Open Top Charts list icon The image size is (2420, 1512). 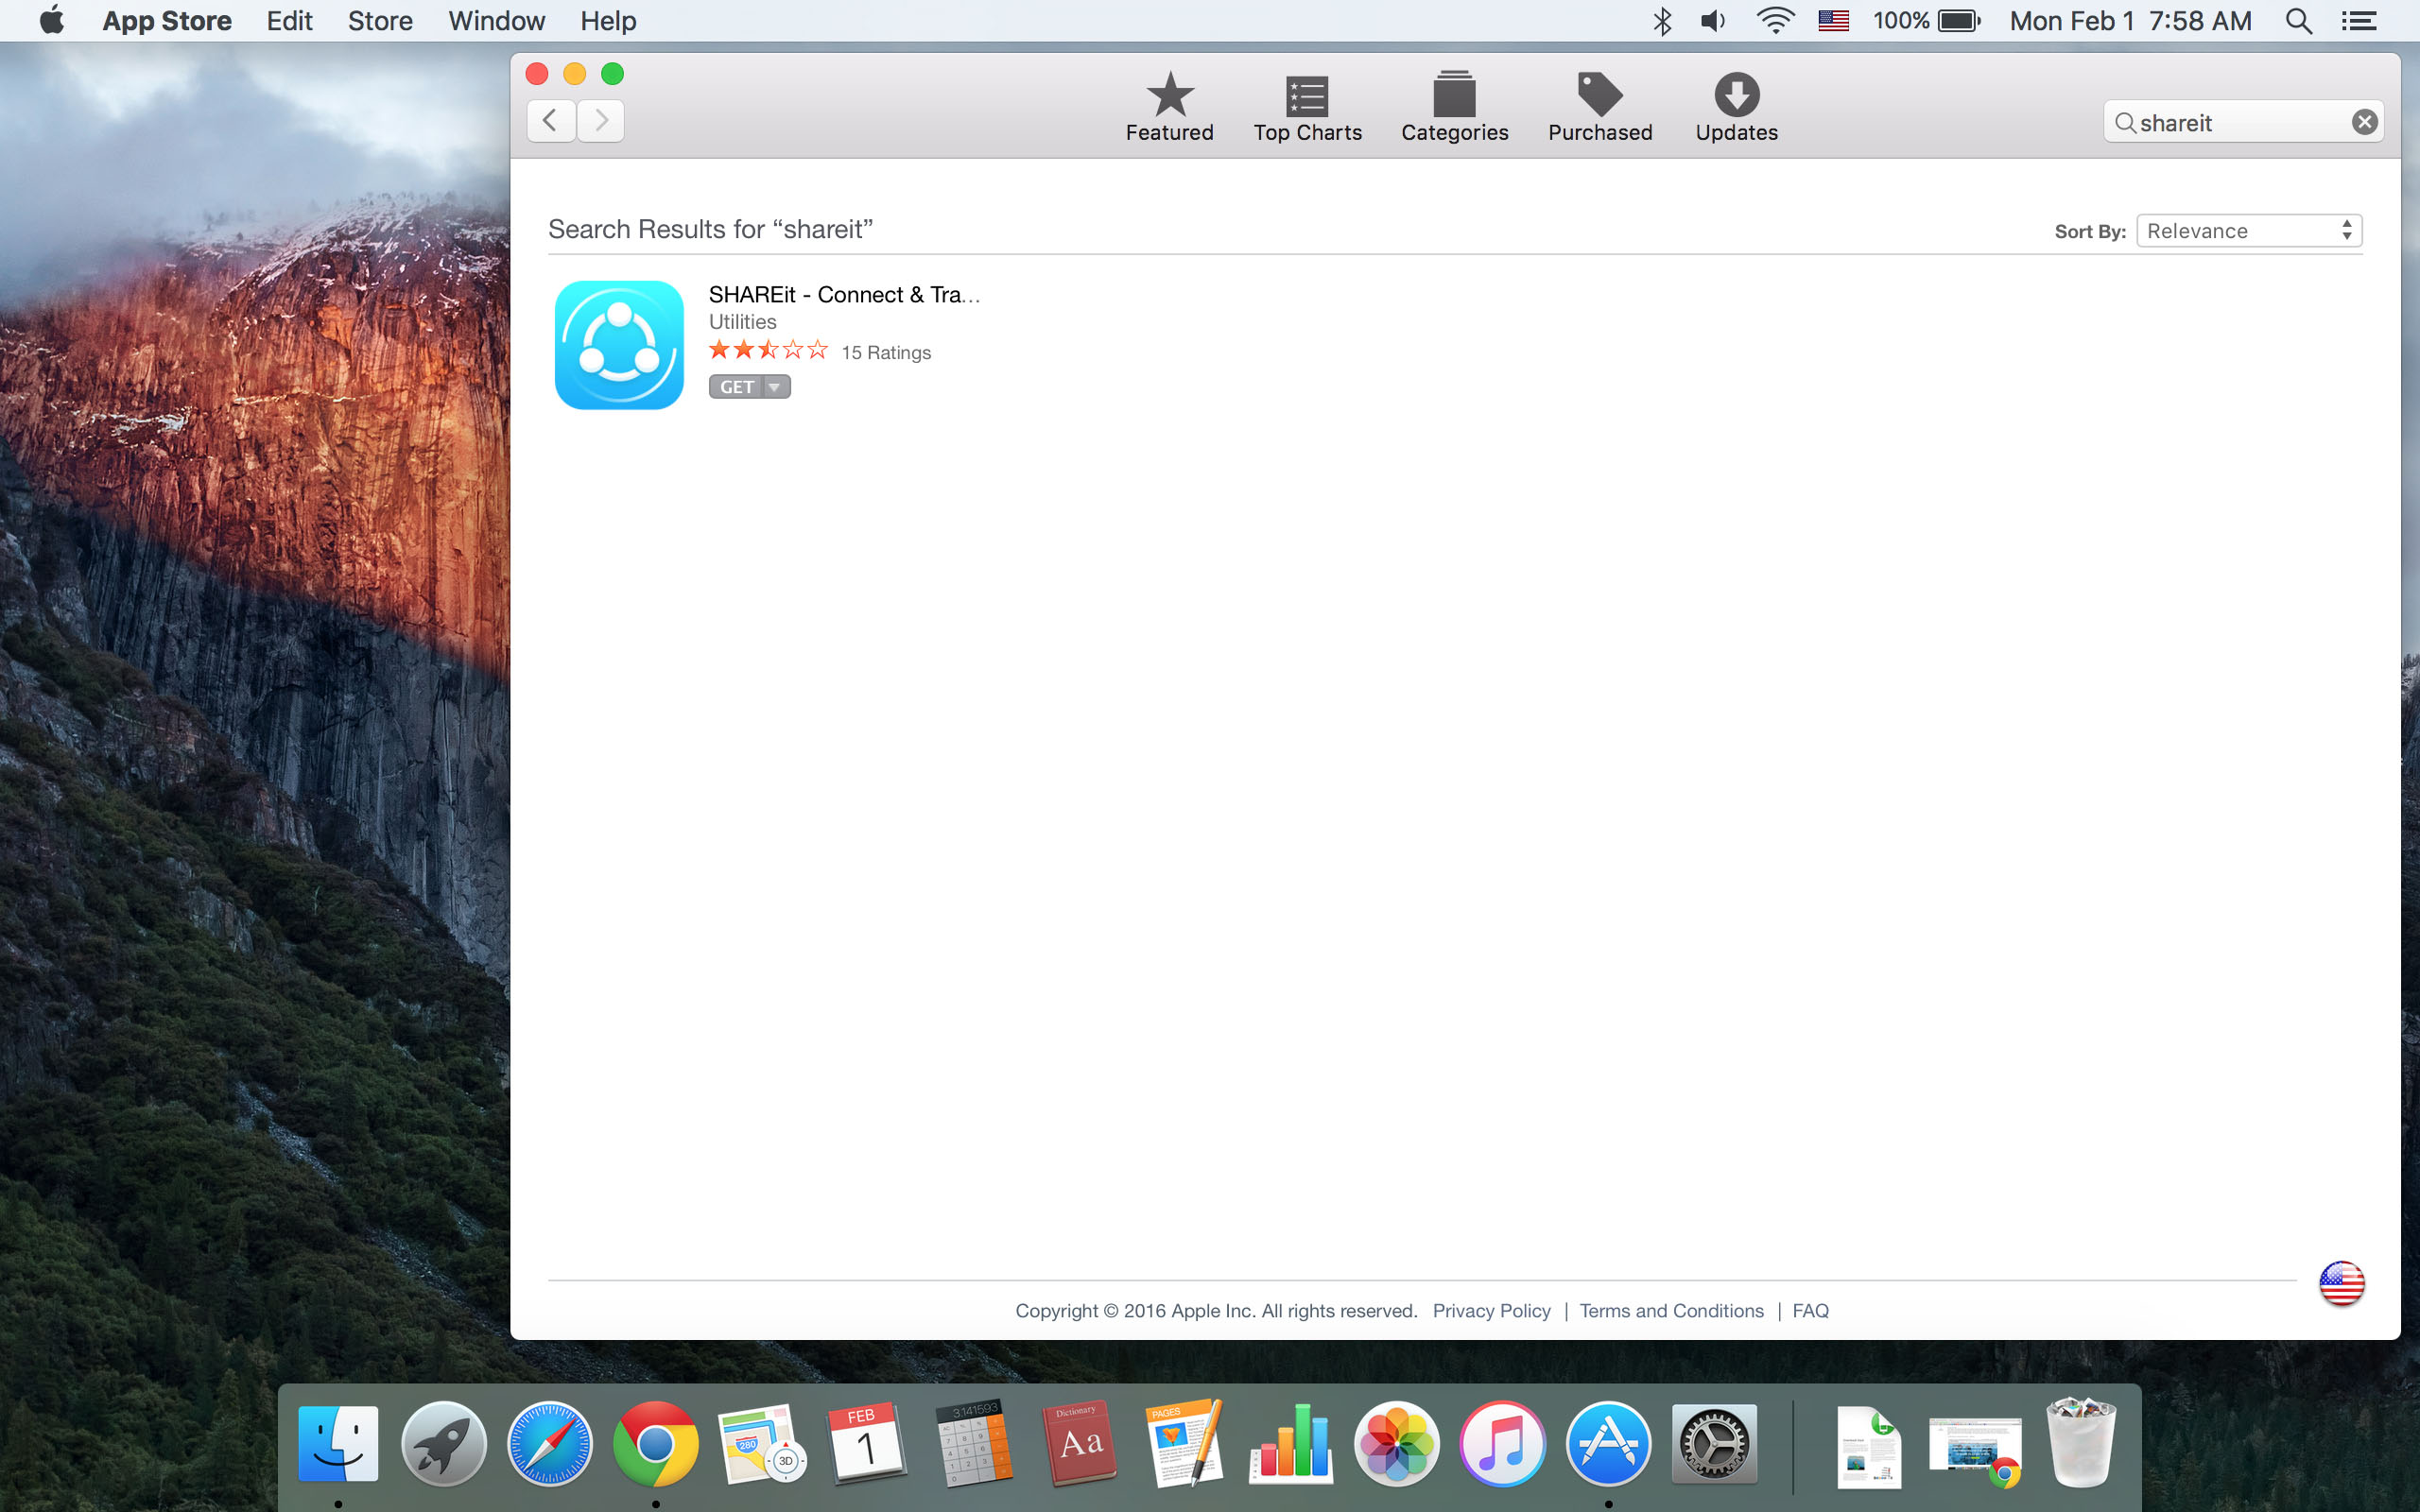[1307, 106]
